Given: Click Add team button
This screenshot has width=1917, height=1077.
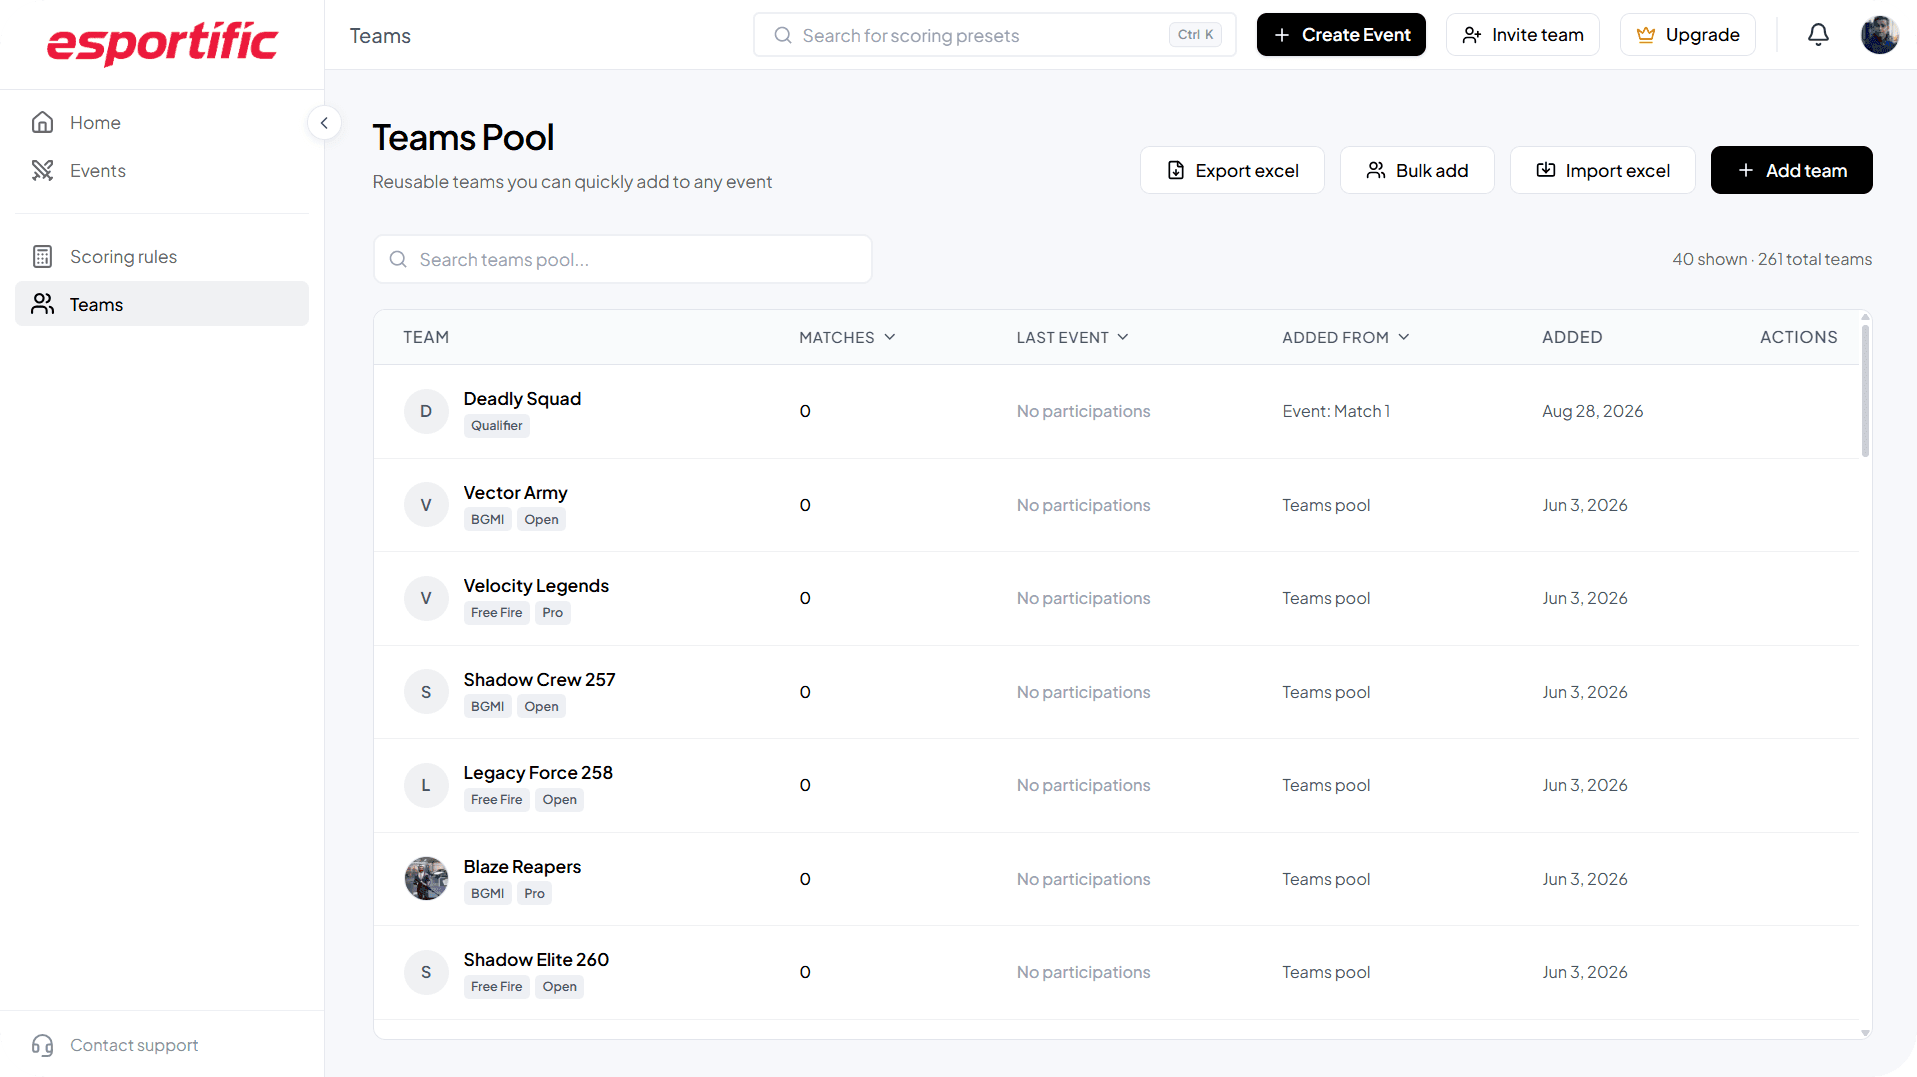Looking at the screenshot, I should click(x=1791, y=170).
